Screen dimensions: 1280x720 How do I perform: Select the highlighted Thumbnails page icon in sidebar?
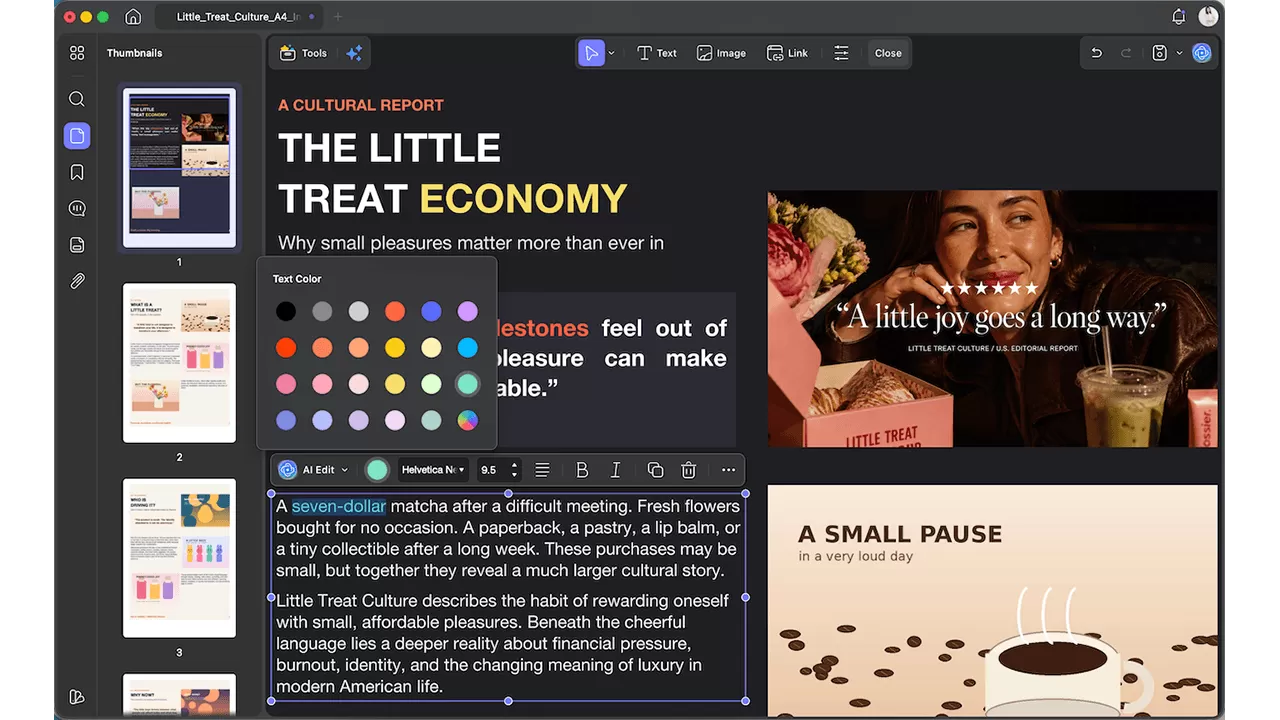(77, 136)
